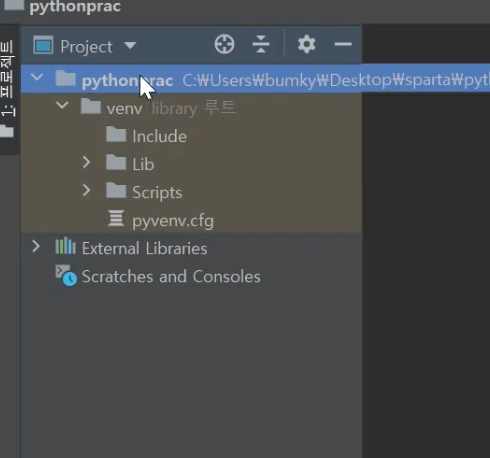Image resolution: width=490 pixels, height=458 pixels.
Task: Click the Project view title label
Action: [x=86, y=46]
